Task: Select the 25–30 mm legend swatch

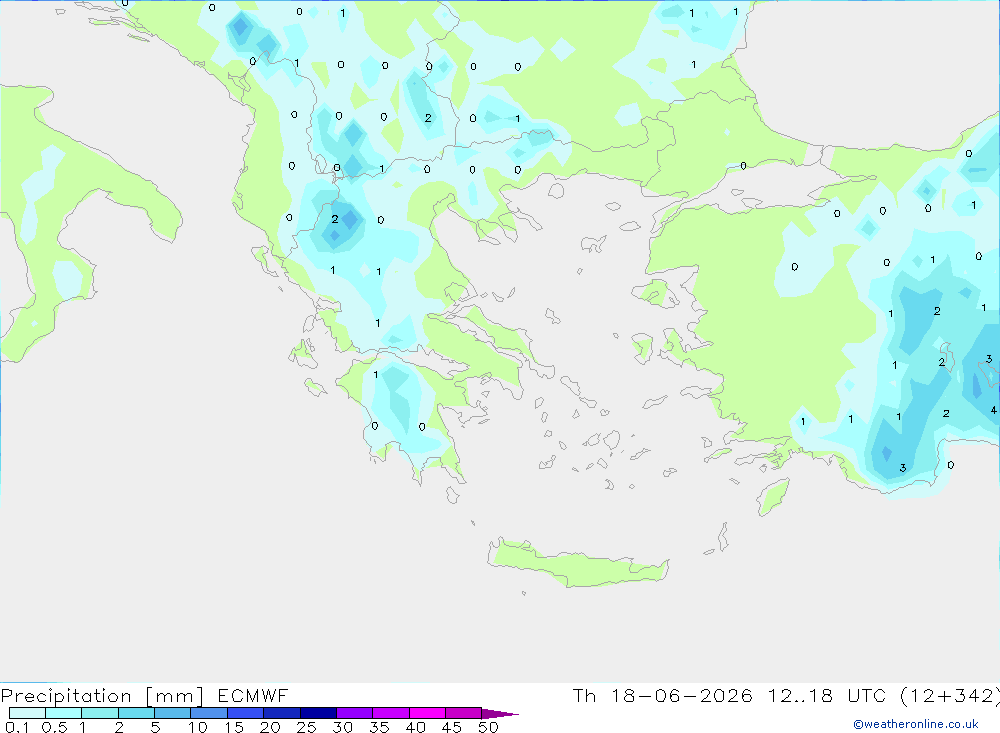Action: click(x=318, y=713)
